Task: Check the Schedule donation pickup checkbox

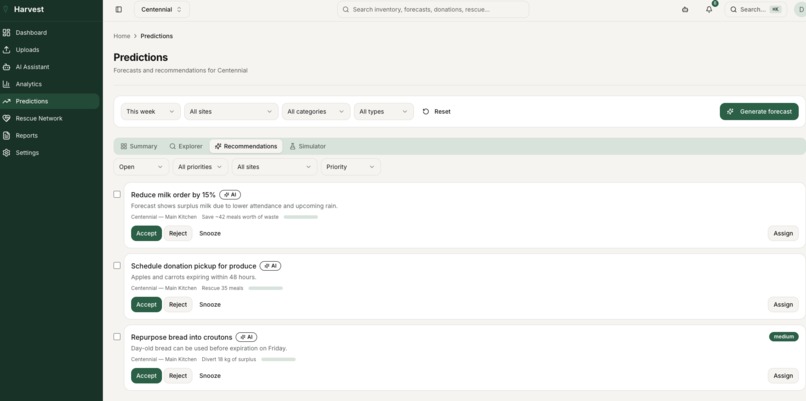Action: coord(117,265)
